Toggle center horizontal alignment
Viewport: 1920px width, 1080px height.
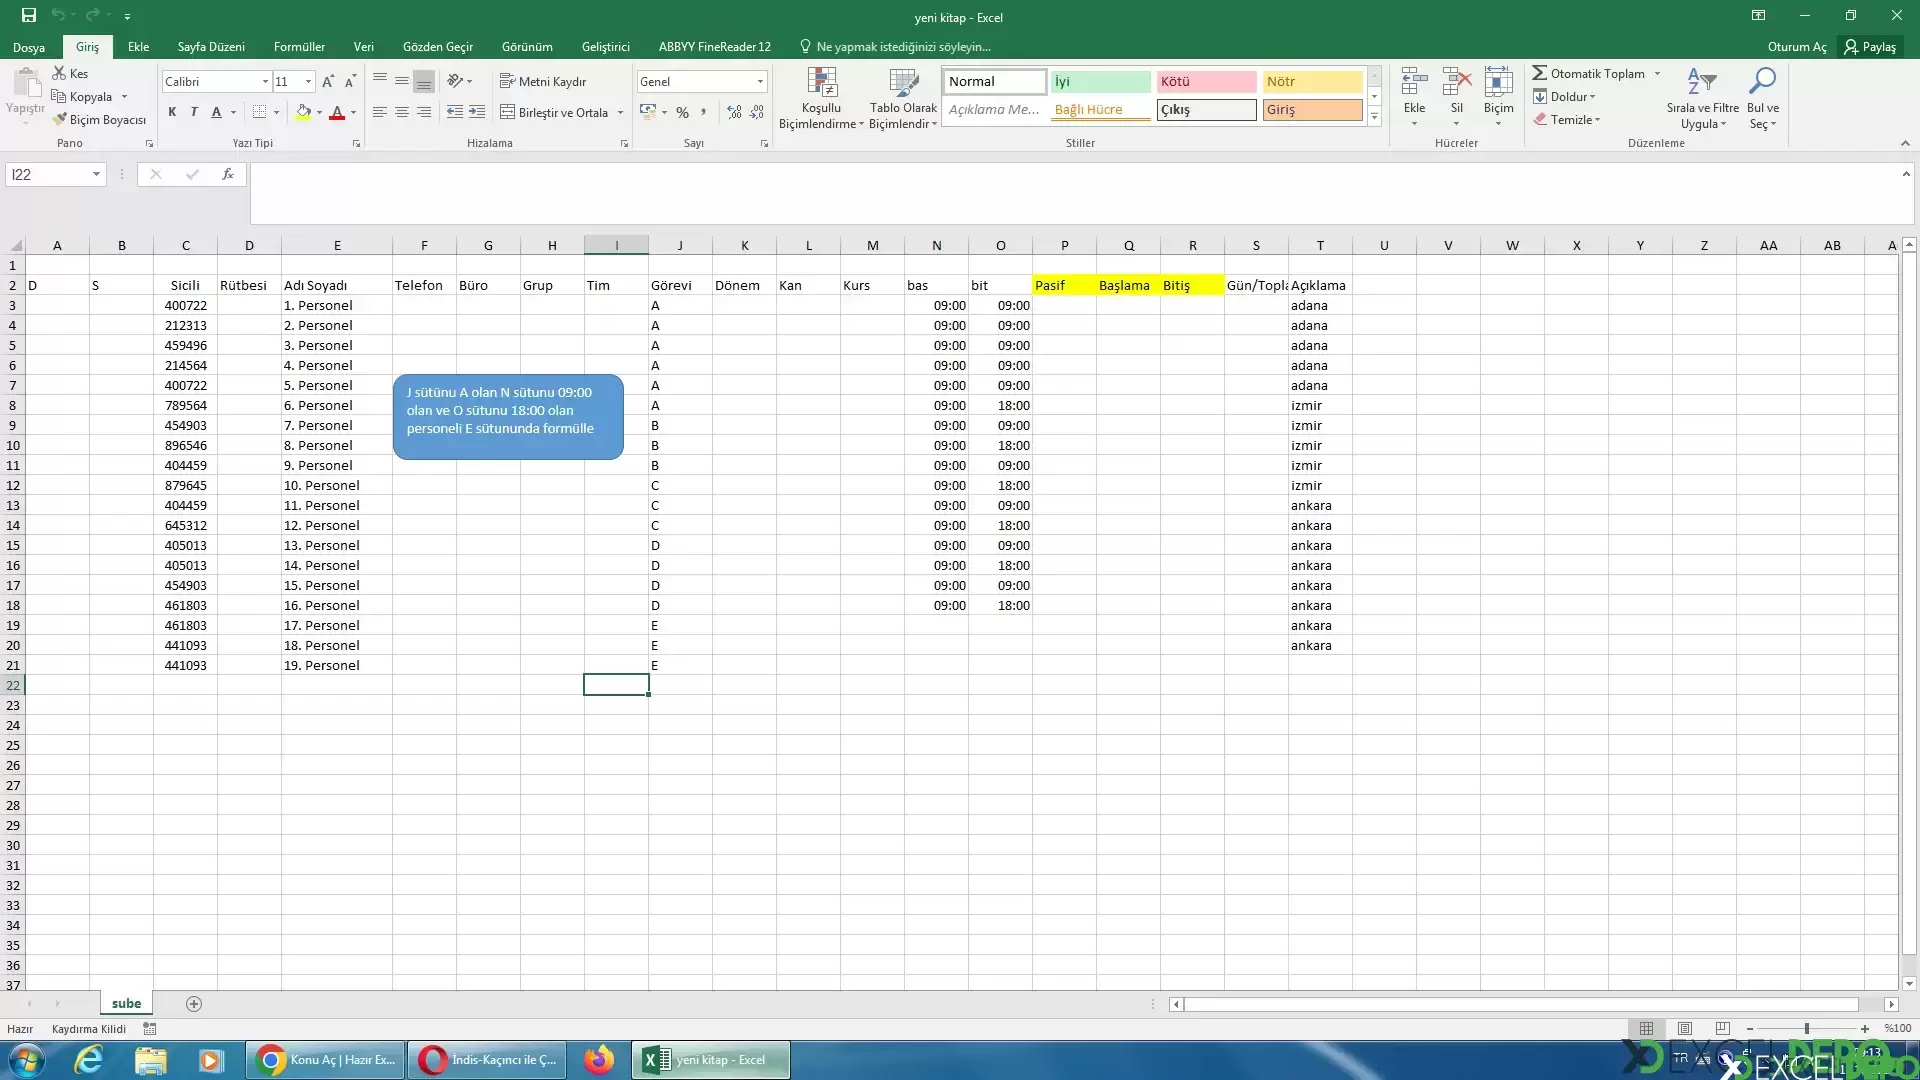402,112
